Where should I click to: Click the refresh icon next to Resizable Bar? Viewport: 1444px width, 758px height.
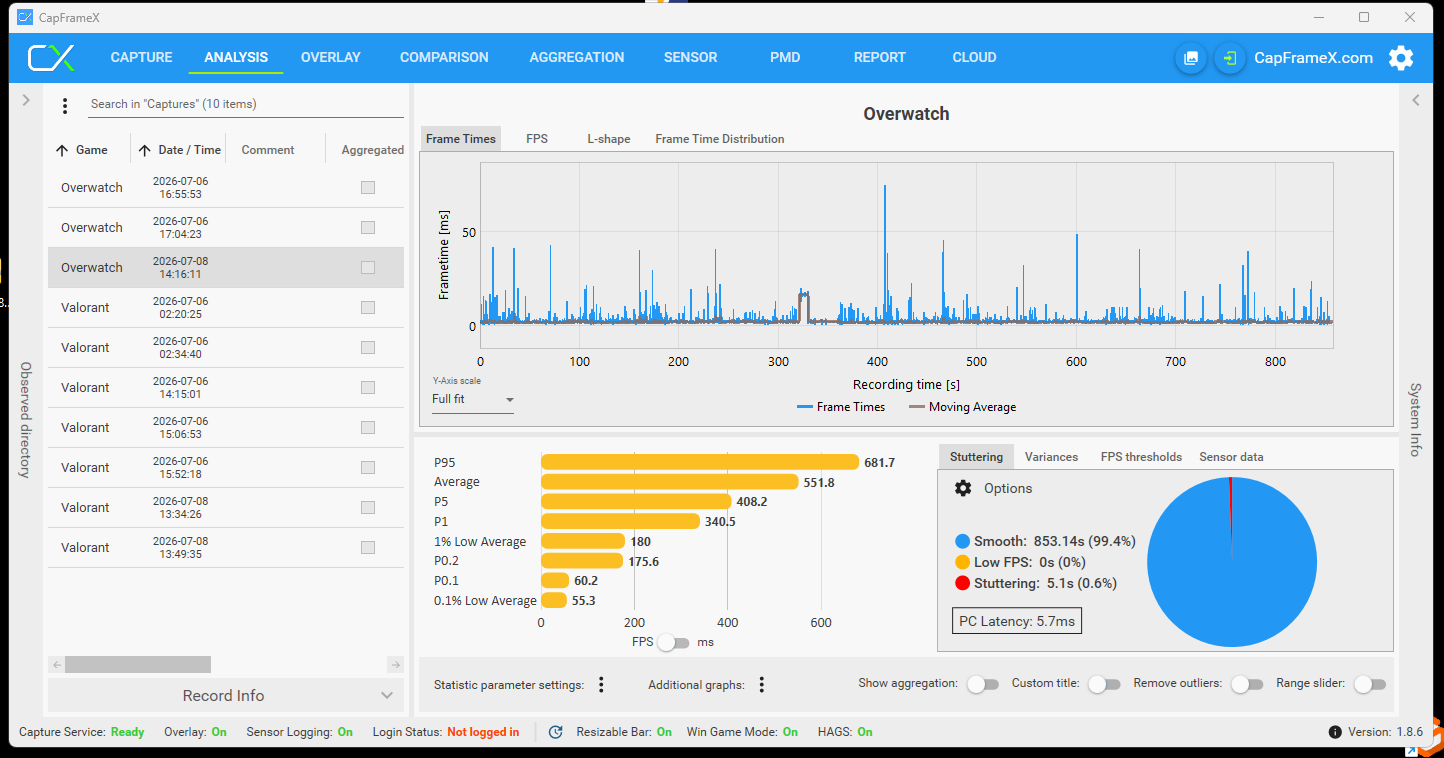(556, 732)
